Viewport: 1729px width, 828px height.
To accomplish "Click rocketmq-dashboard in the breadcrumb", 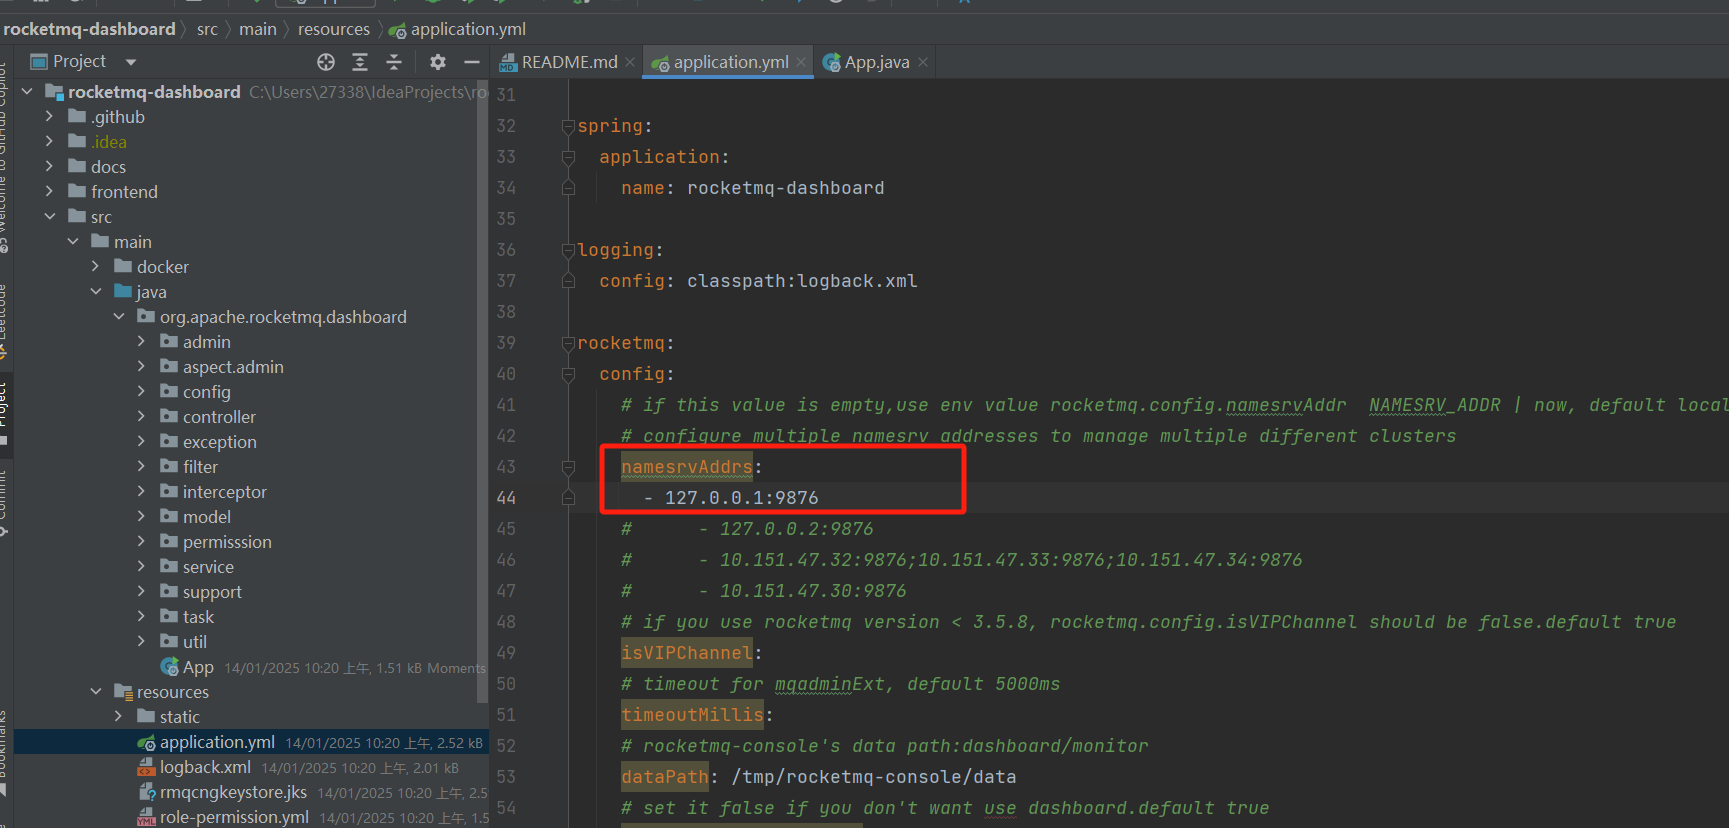I will click(90, 29).
